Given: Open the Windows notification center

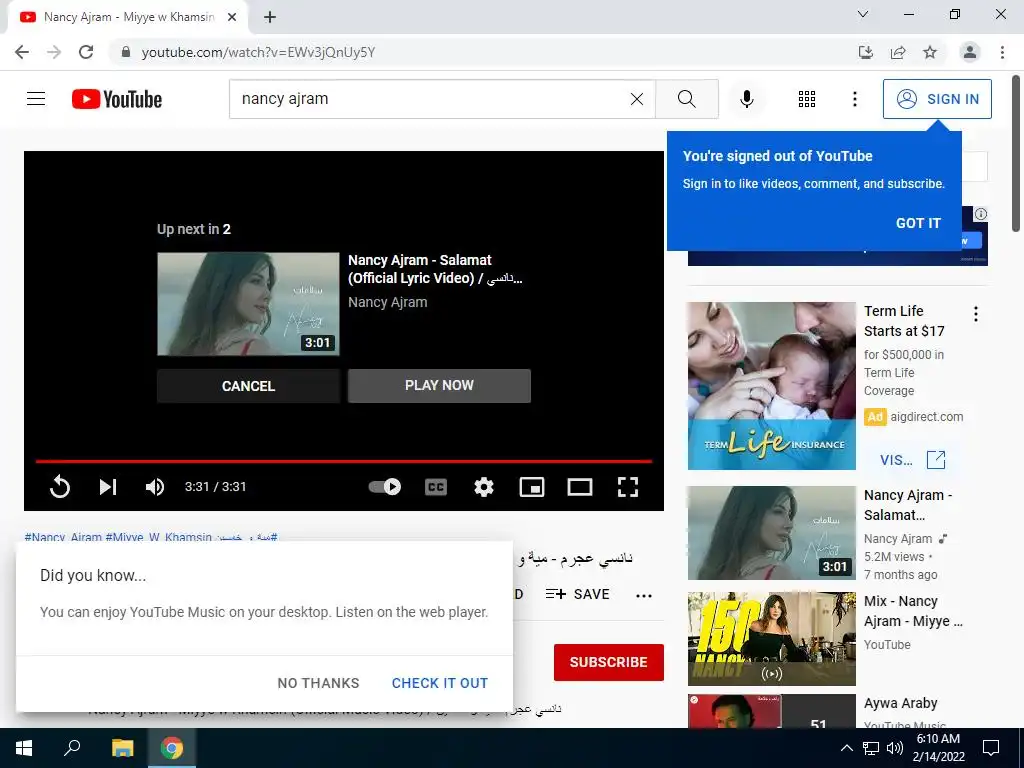Looking at the screenshot, I should (x=991, y=748).
